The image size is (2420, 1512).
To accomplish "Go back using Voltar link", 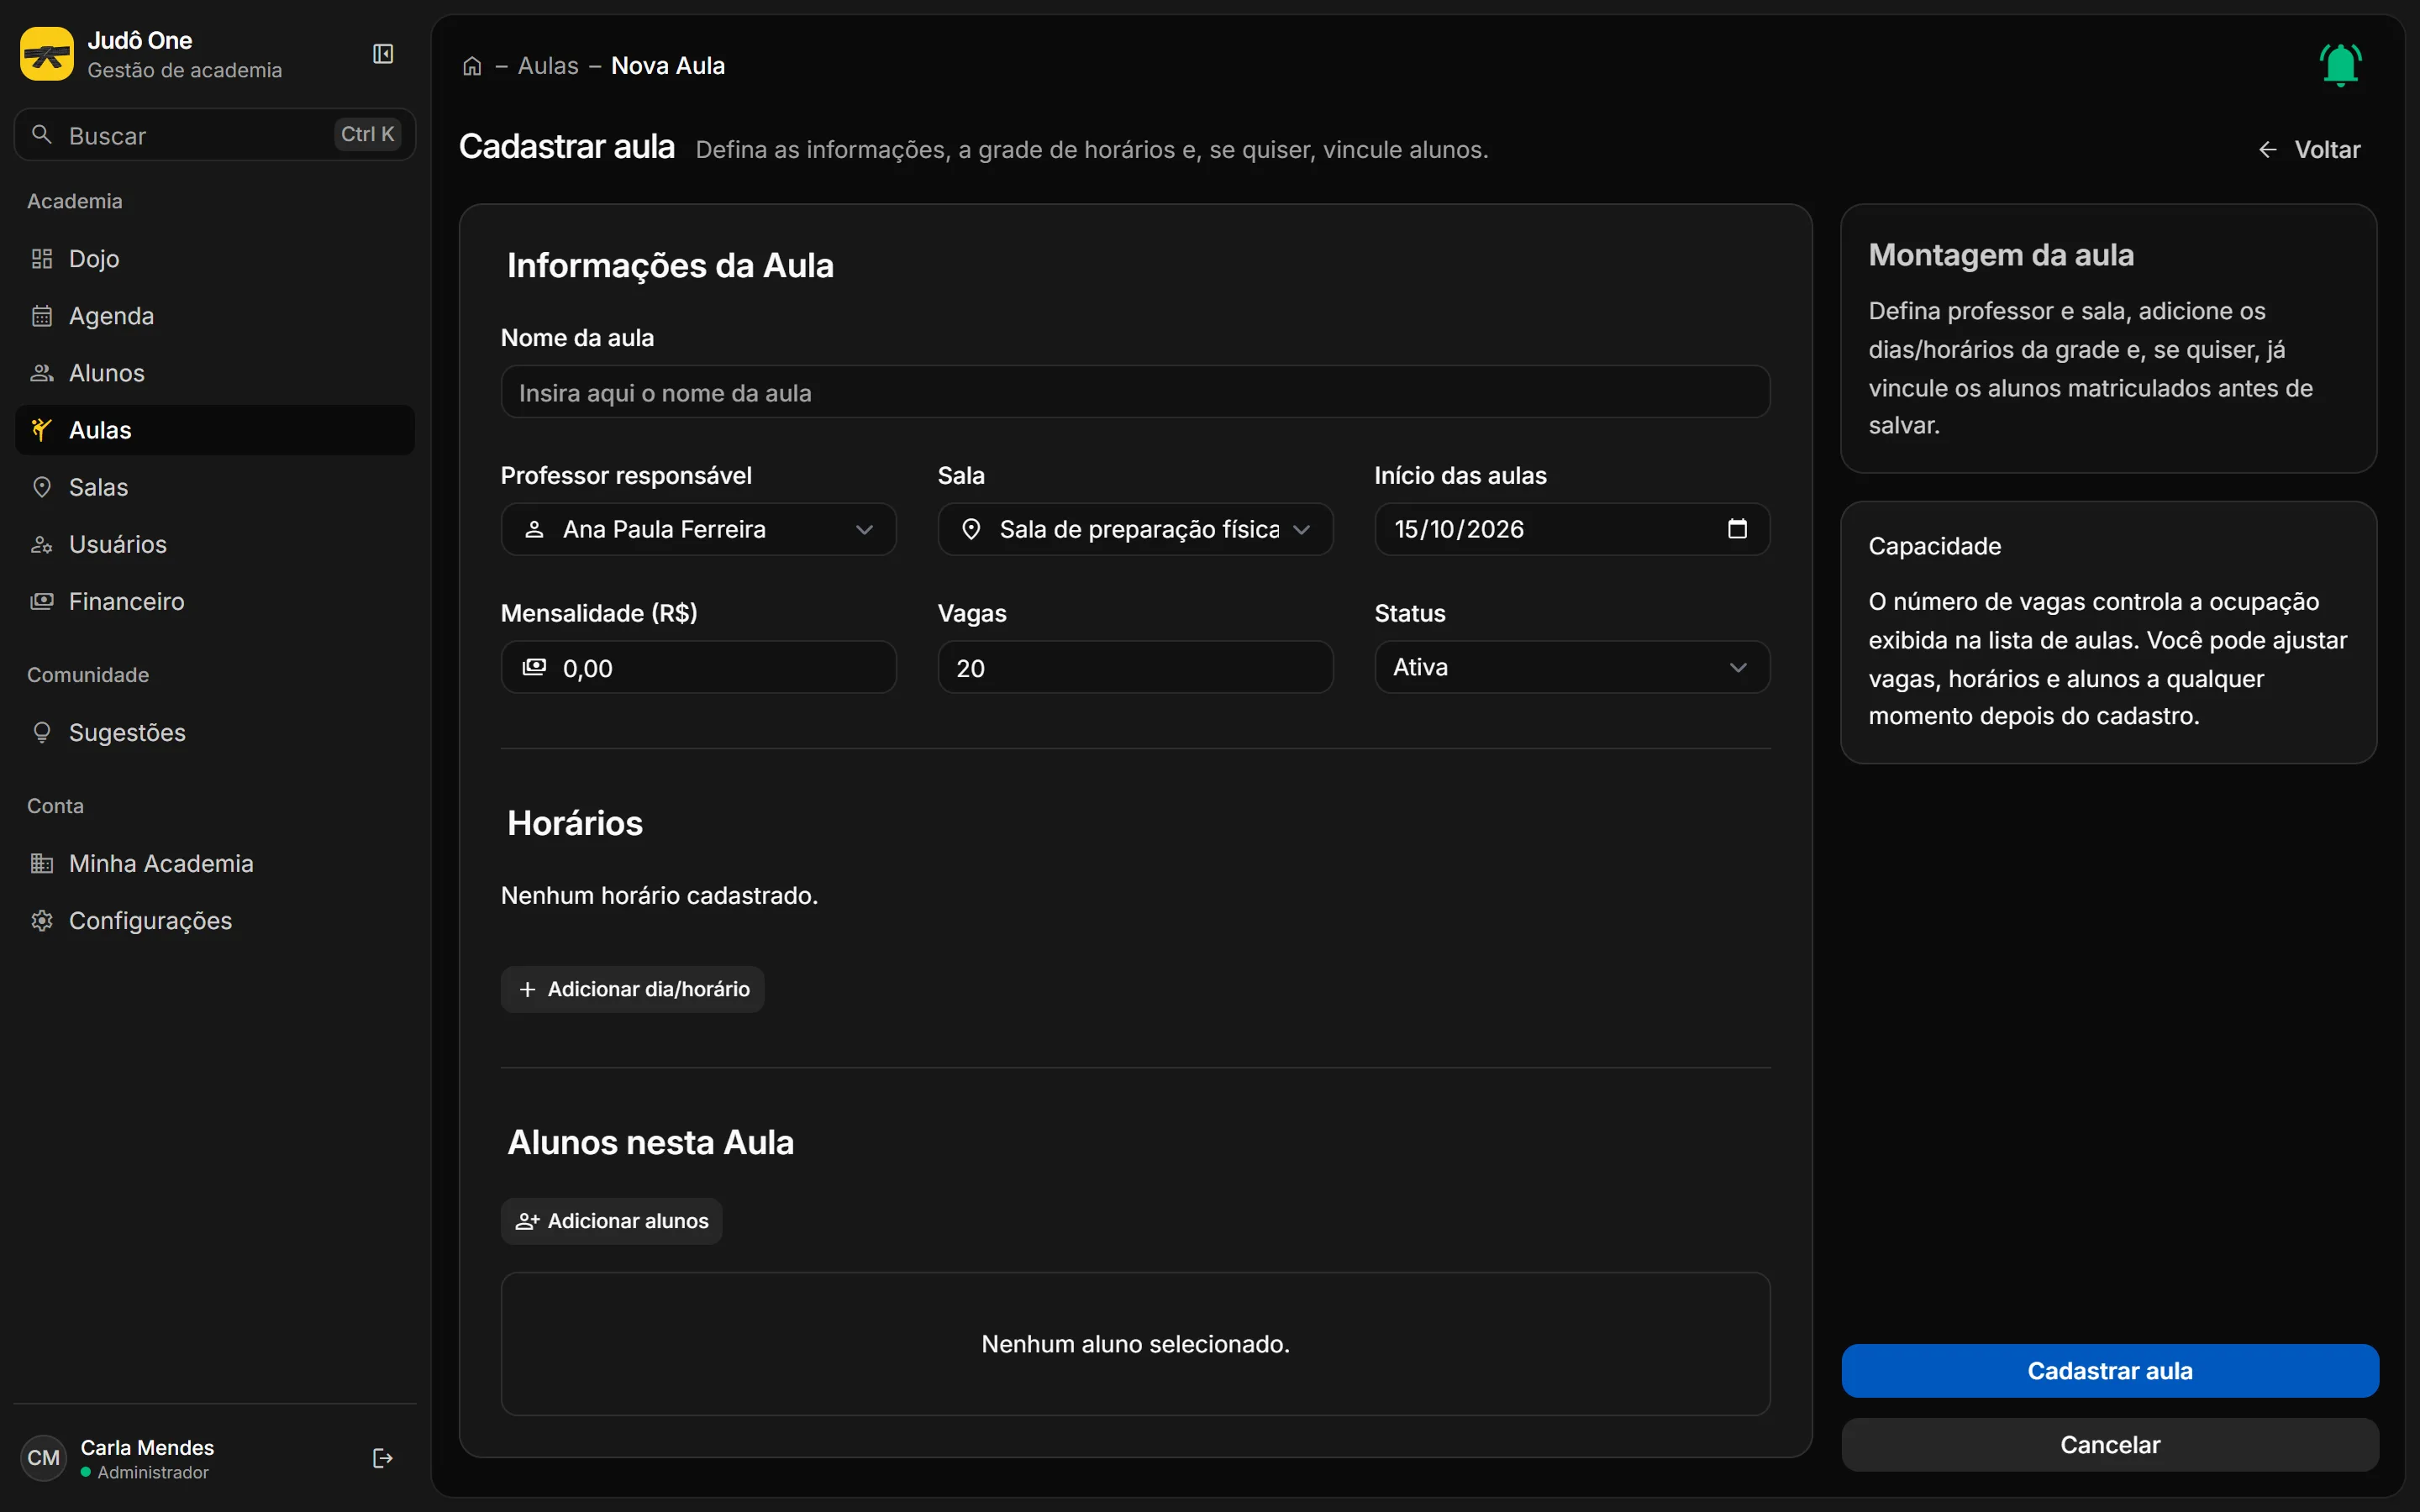I will (2309, 150).
